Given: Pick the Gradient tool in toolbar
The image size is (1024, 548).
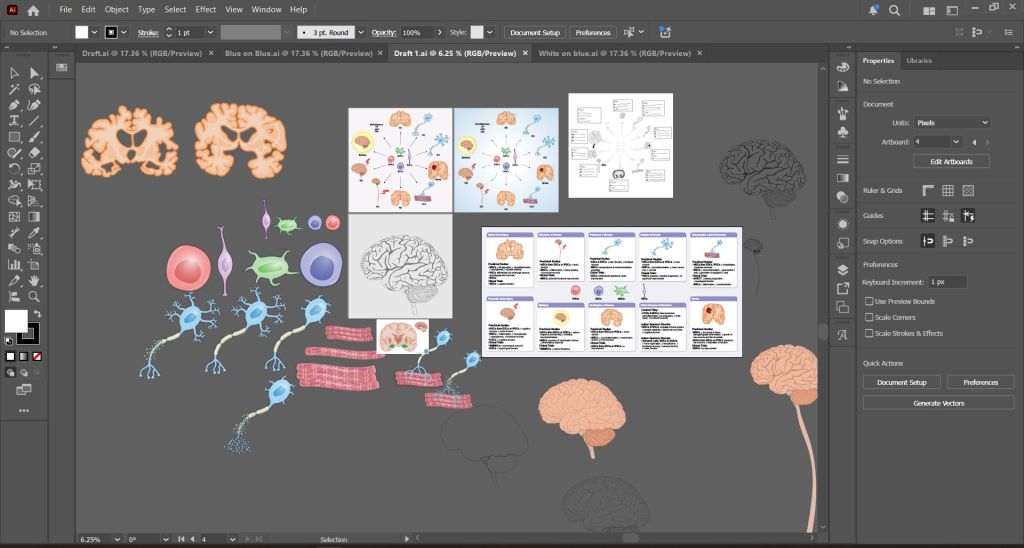Looking at the screenshot, I should (35, 217).
